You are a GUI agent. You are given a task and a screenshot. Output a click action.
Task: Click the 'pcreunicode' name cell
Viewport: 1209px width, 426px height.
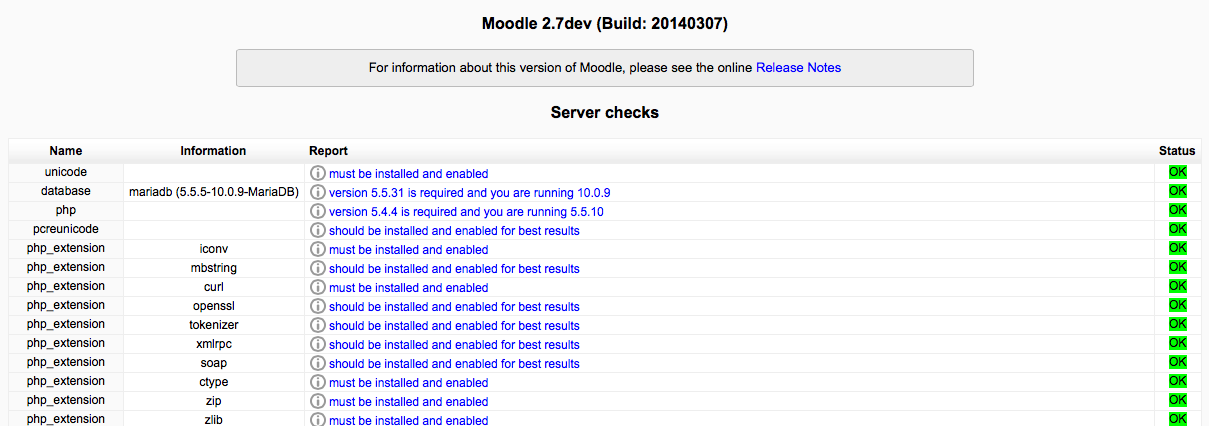coord(66,229)
